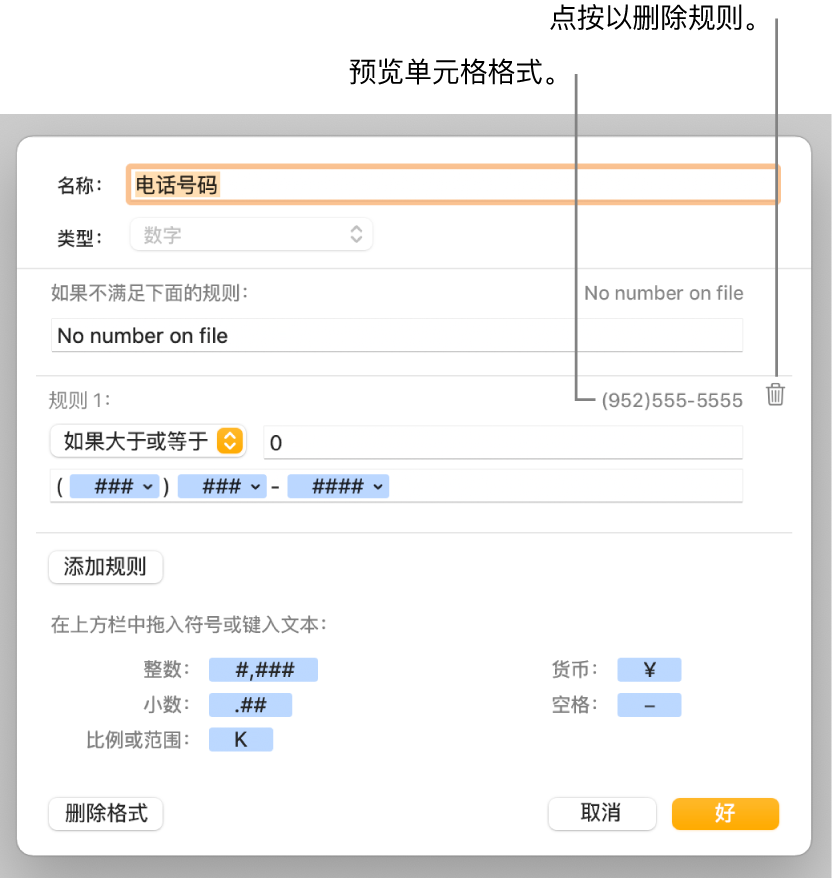833x878 pixels.
Task: Click the 添加规则 button
Action: 105,567
